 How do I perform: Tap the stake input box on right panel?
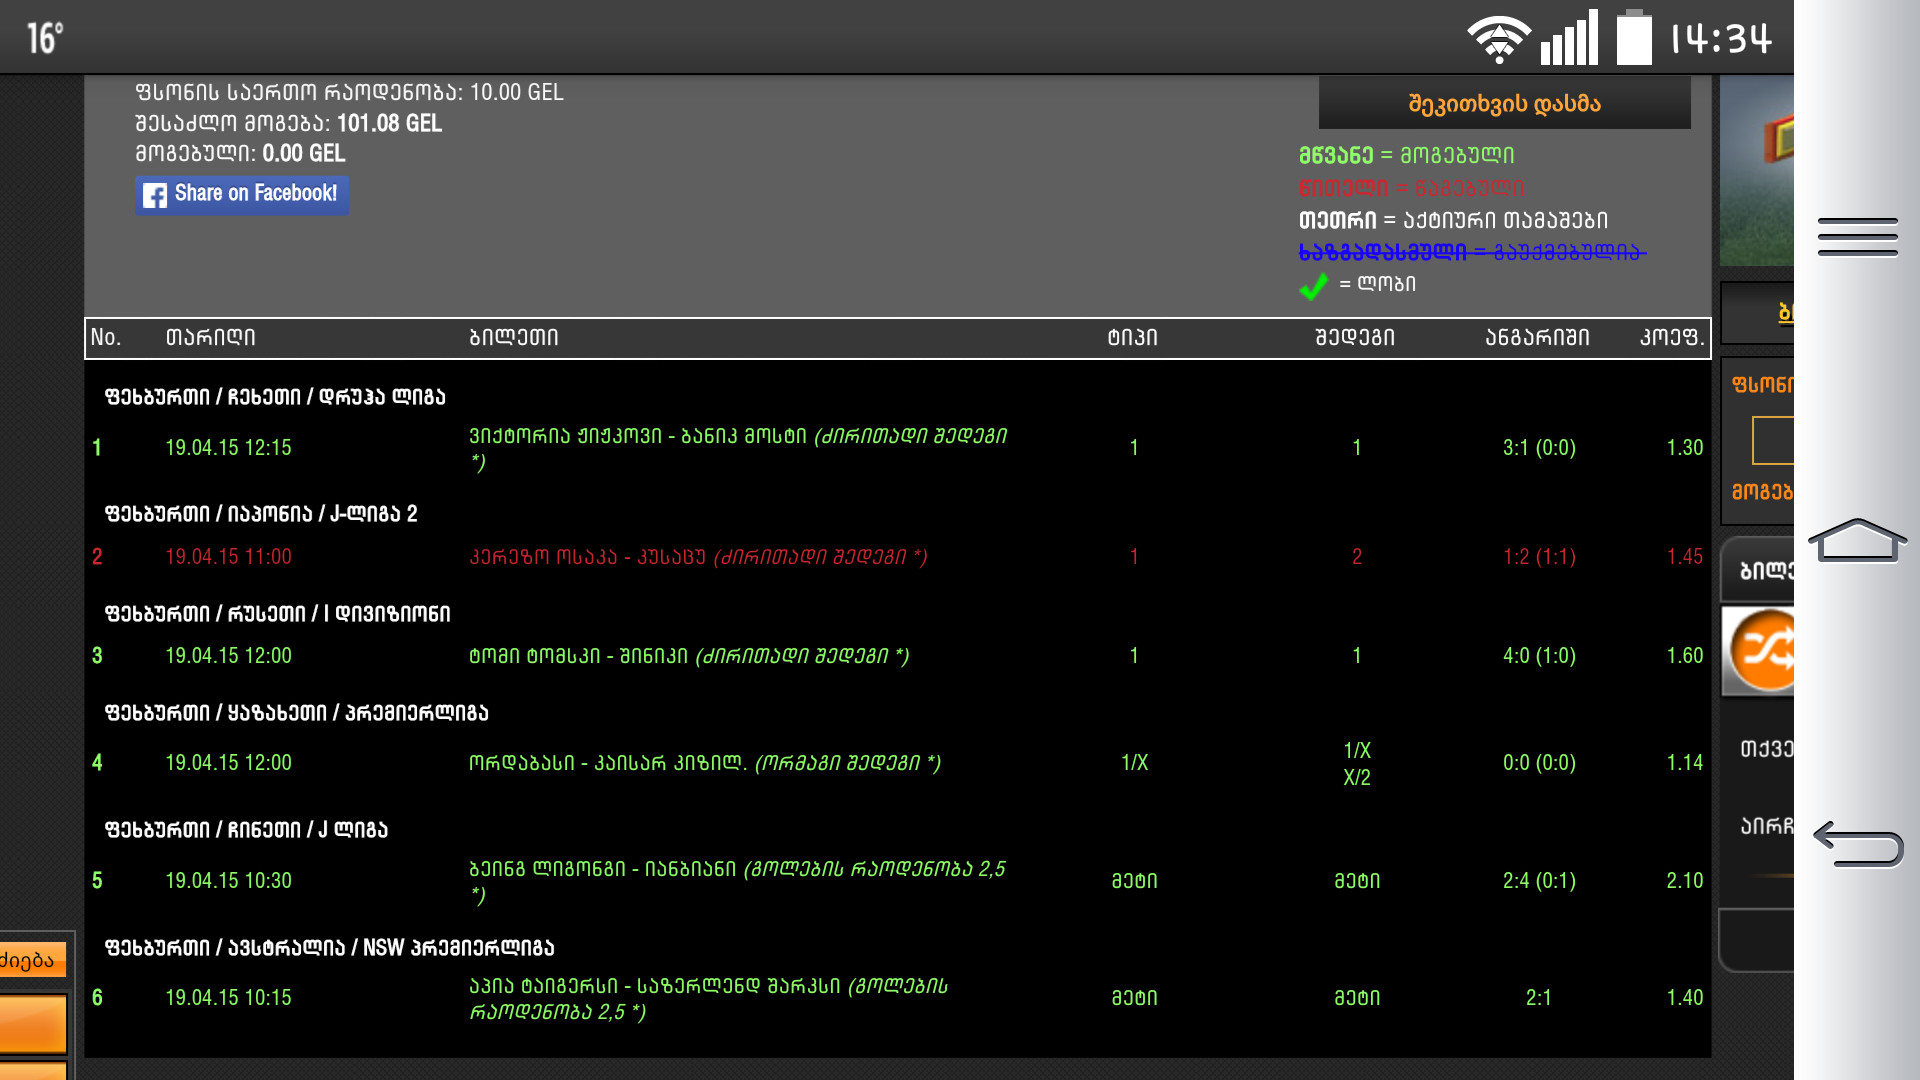click(x=1773, y=441)
